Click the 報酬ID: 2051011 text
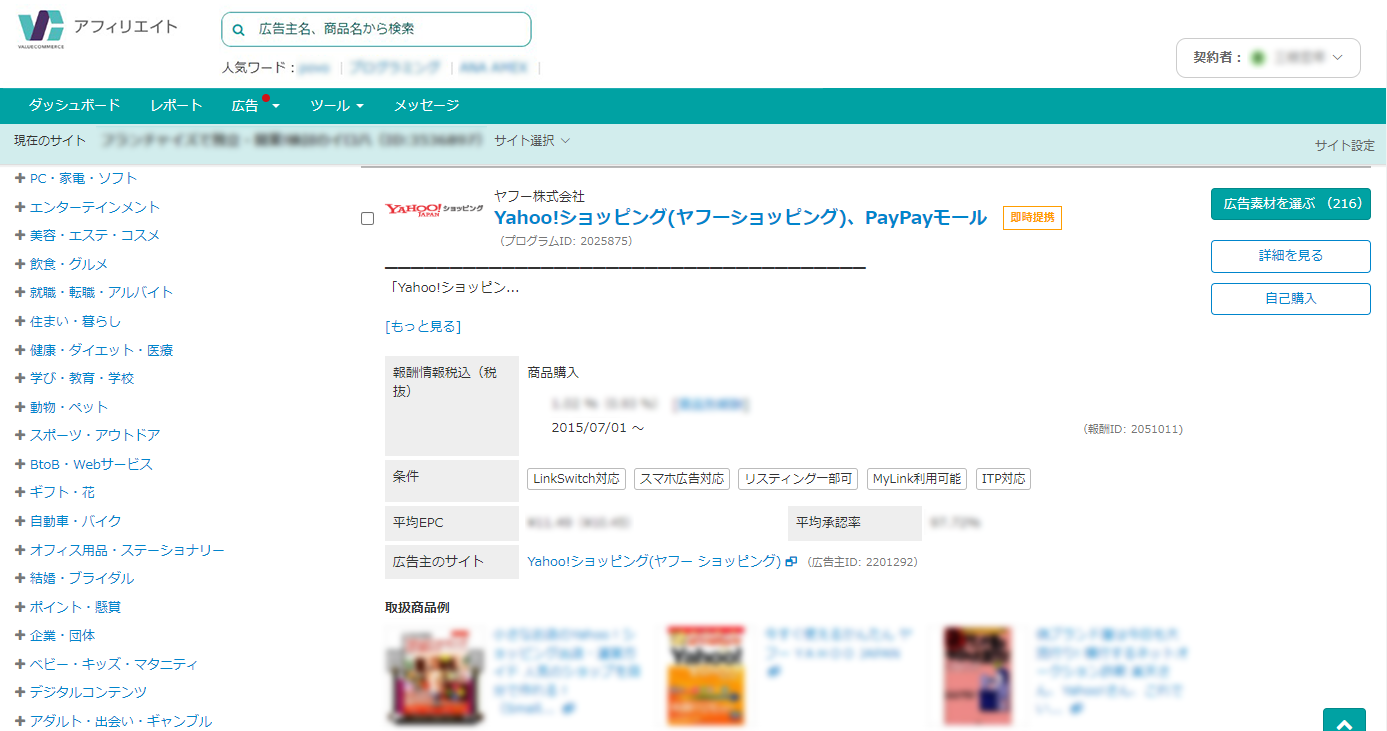Image resolution: width=1387 pixels, height=731 pixels. coord(1133,429)
